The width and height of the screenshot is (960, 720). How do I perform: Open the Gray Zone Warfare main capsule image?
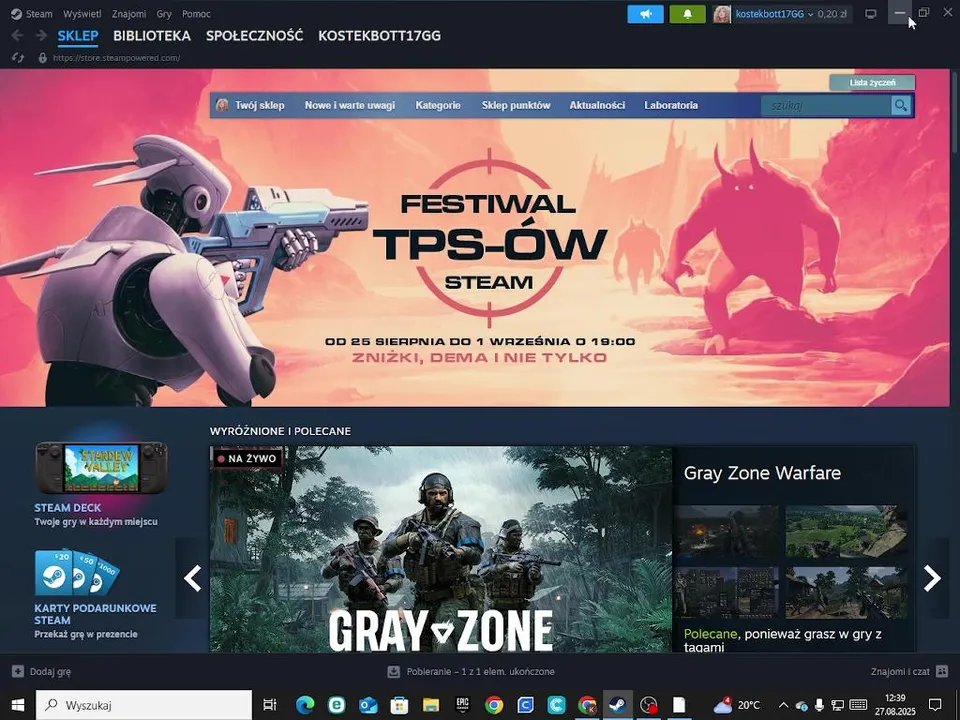[x=441, y=549]
